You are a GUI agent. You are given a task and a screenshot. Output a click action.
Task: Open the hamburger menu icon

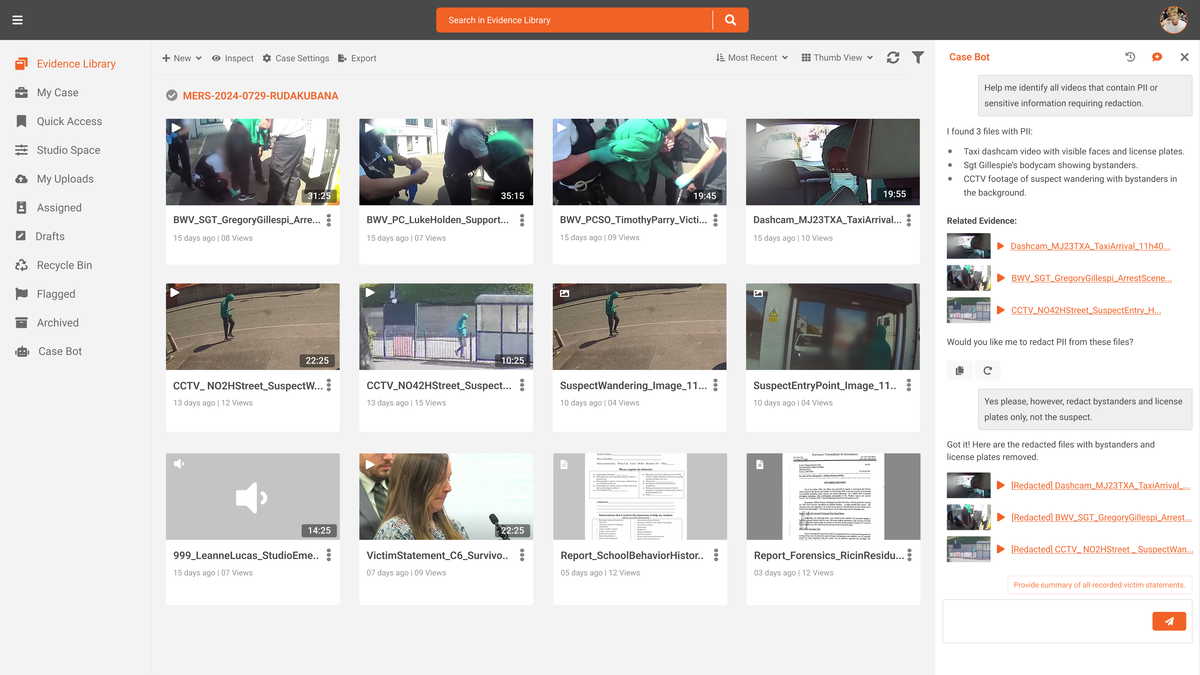[x=17, y=20]
